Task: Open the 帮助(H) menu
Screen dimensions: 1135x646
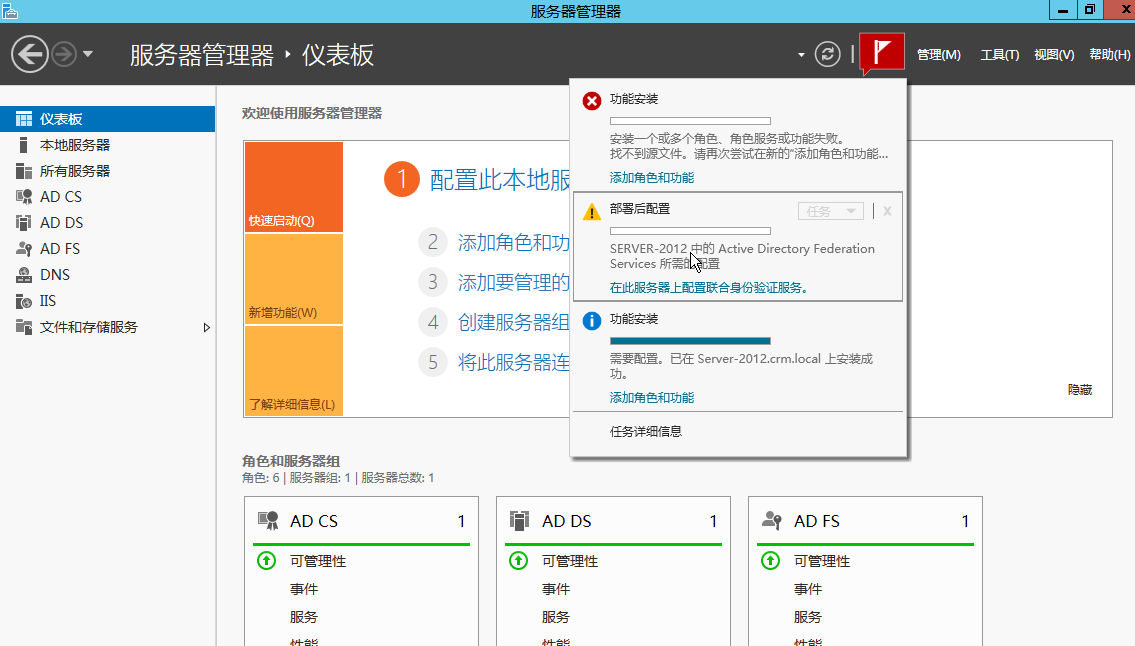Action: tap(1110, 54)
